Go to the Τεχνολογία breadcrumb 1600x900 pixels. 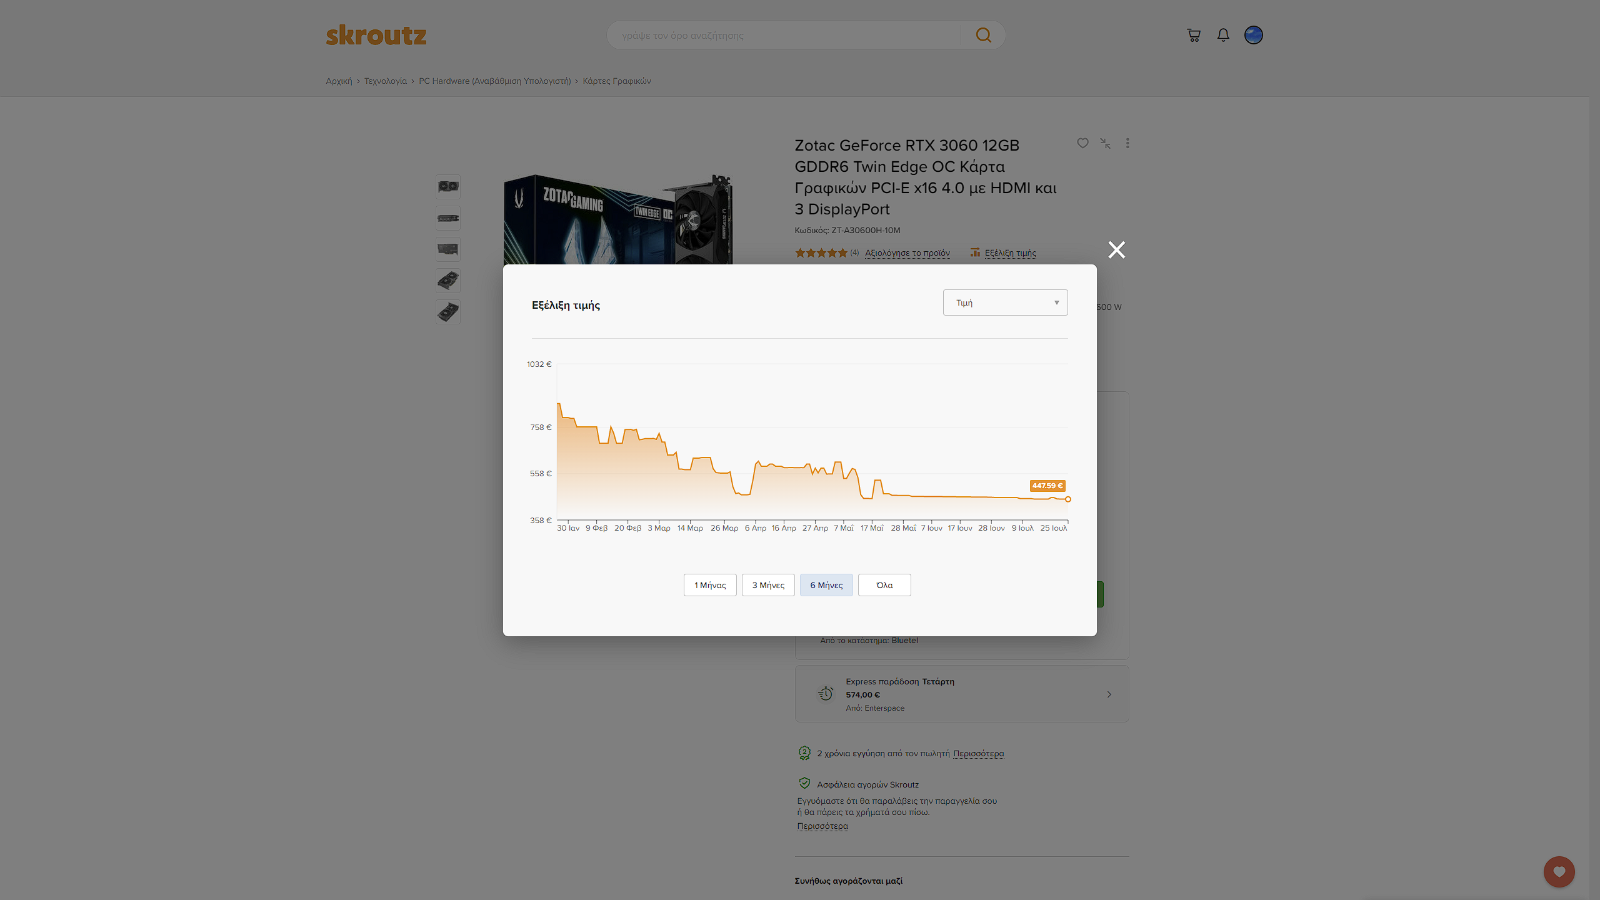(x=385, y=81)
